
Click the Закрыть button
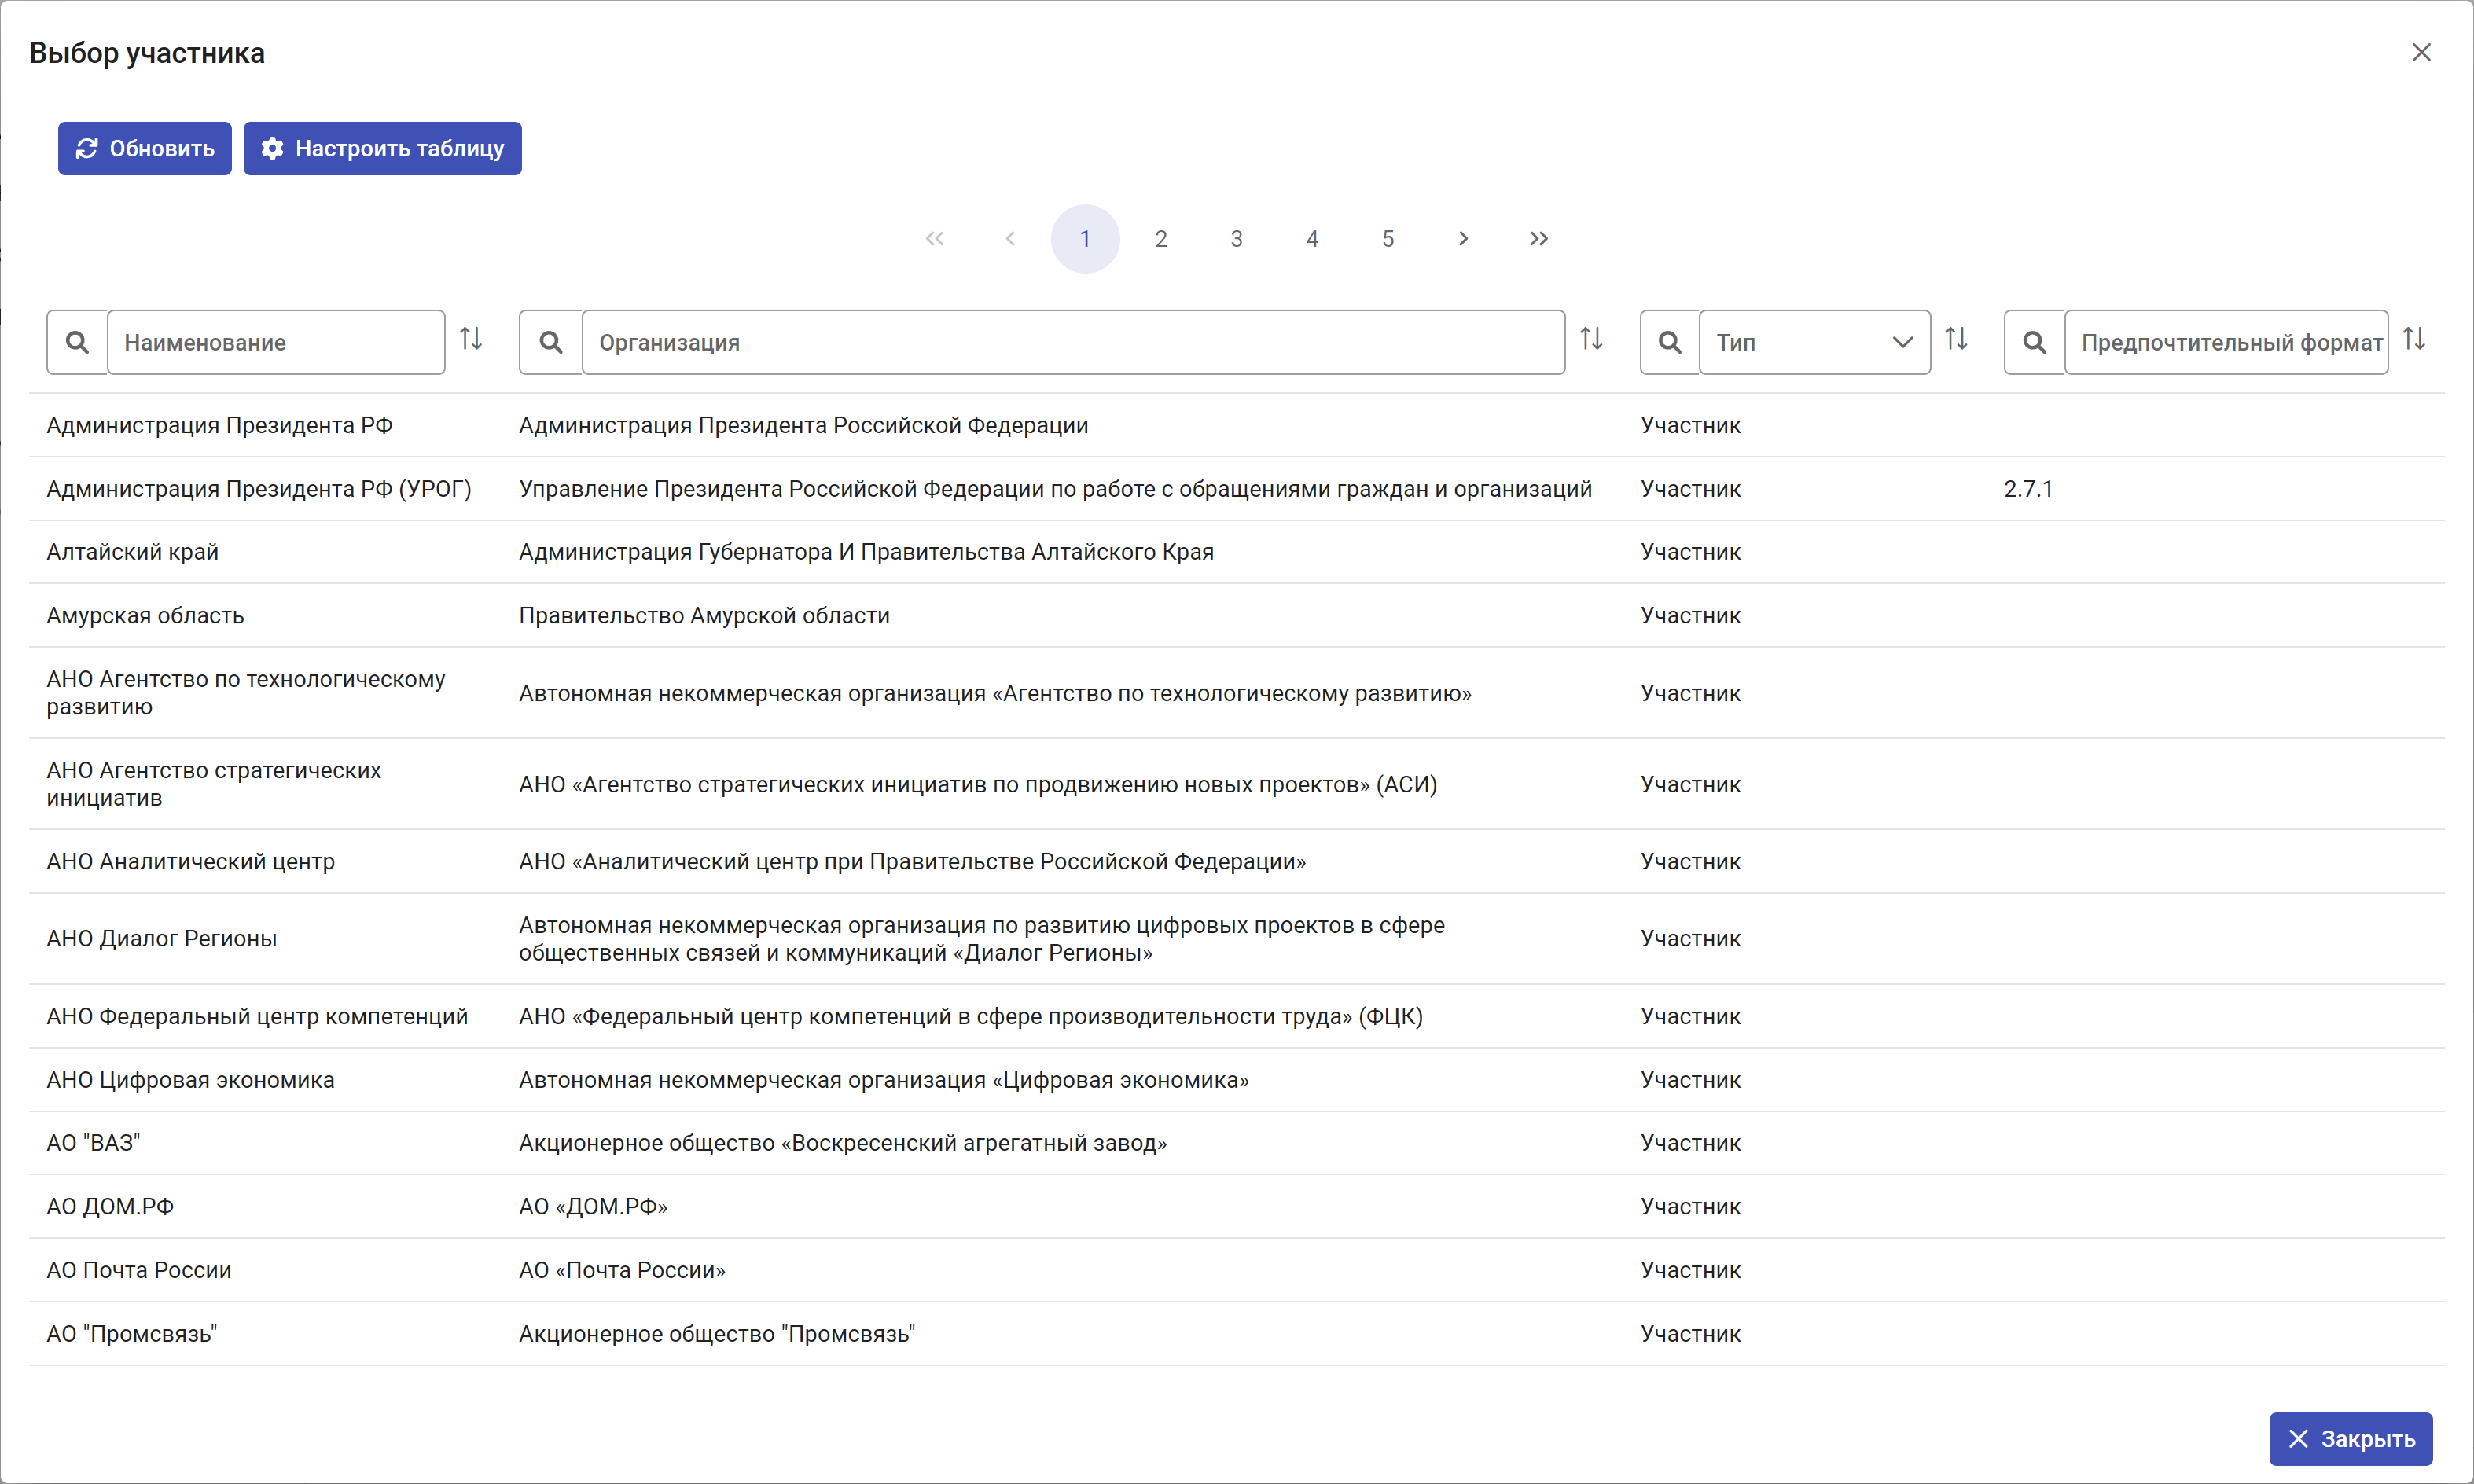2351,1439
